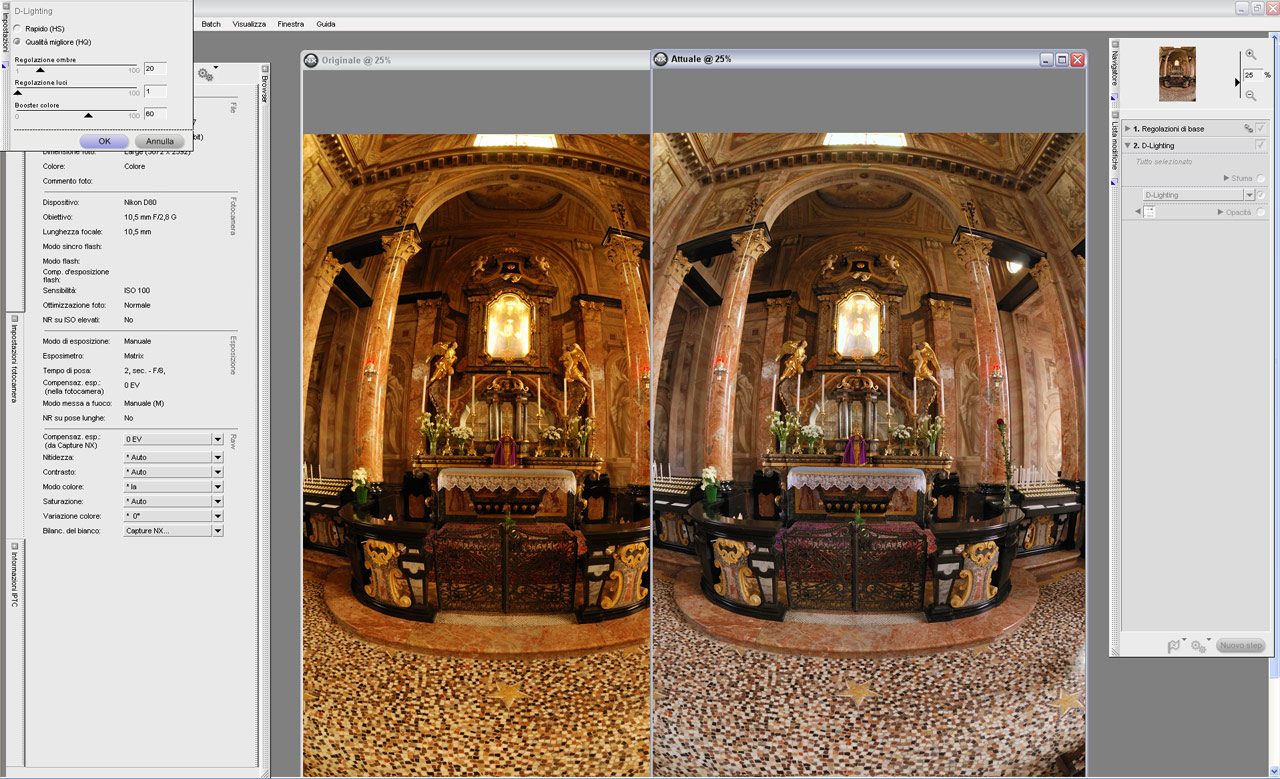1280x779 pixels.
Task: Open the Saturazione Auto dropdown
Action: point(173,501)
